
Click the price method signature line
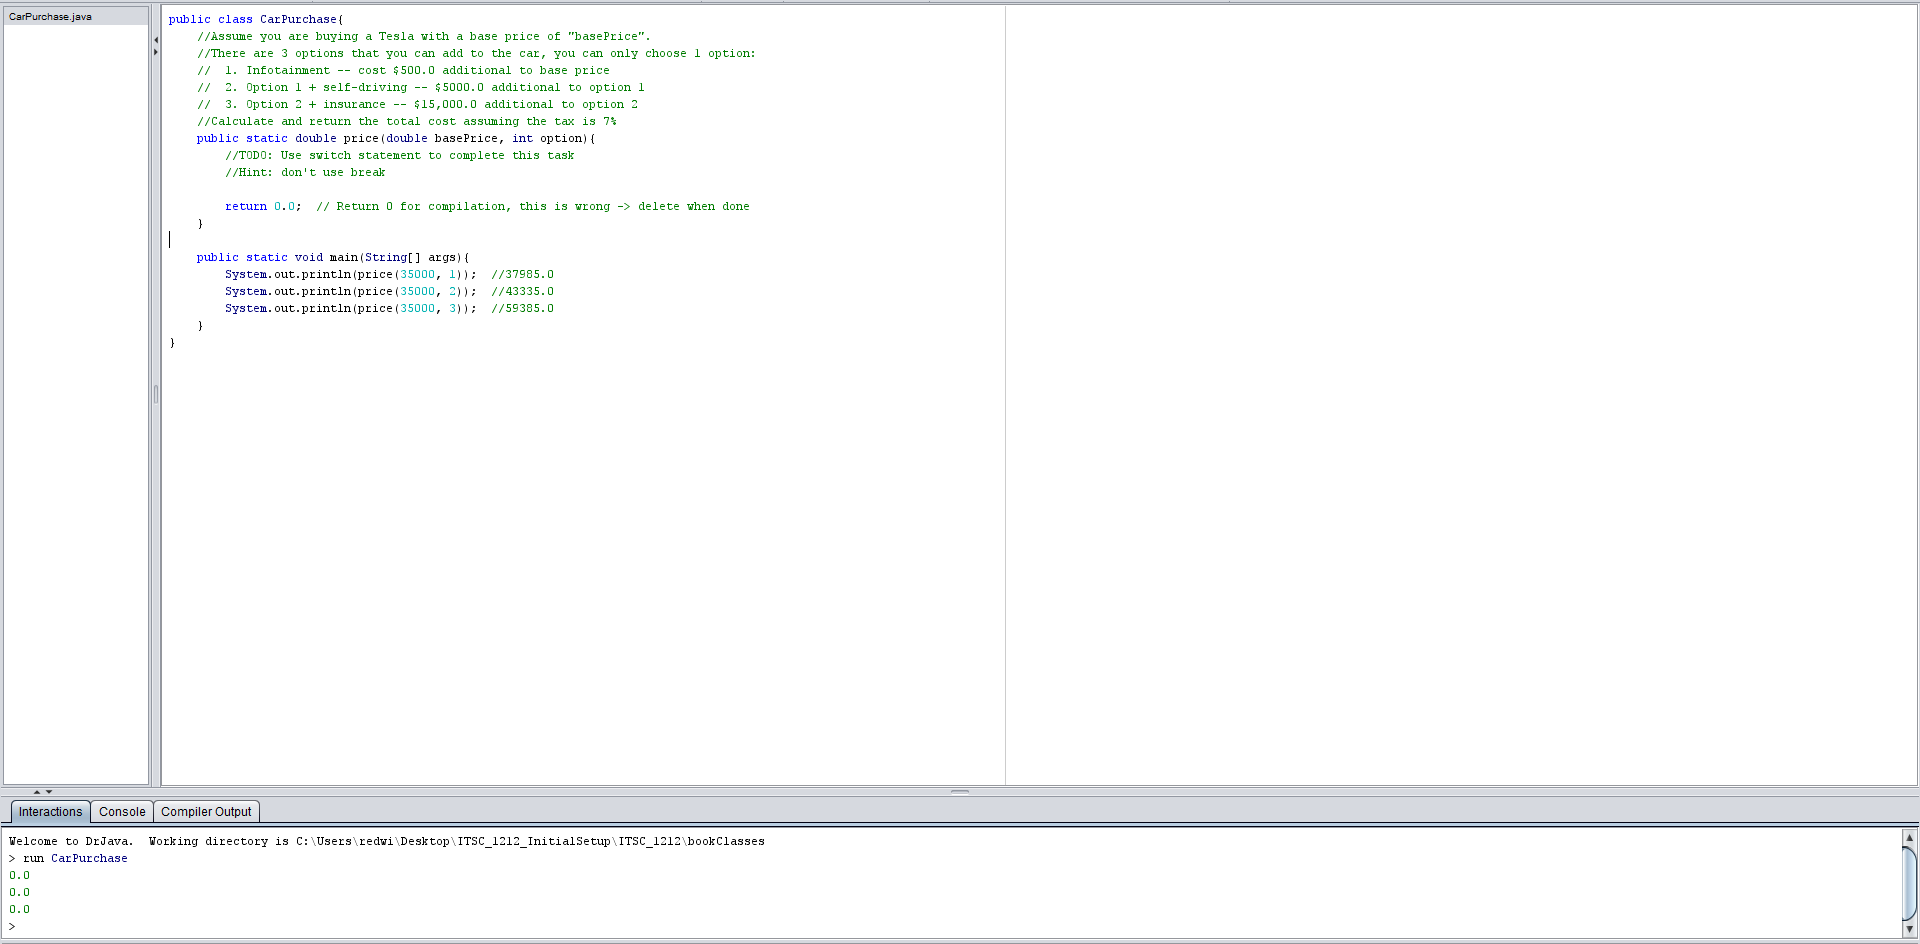click(x=396, y=138)
